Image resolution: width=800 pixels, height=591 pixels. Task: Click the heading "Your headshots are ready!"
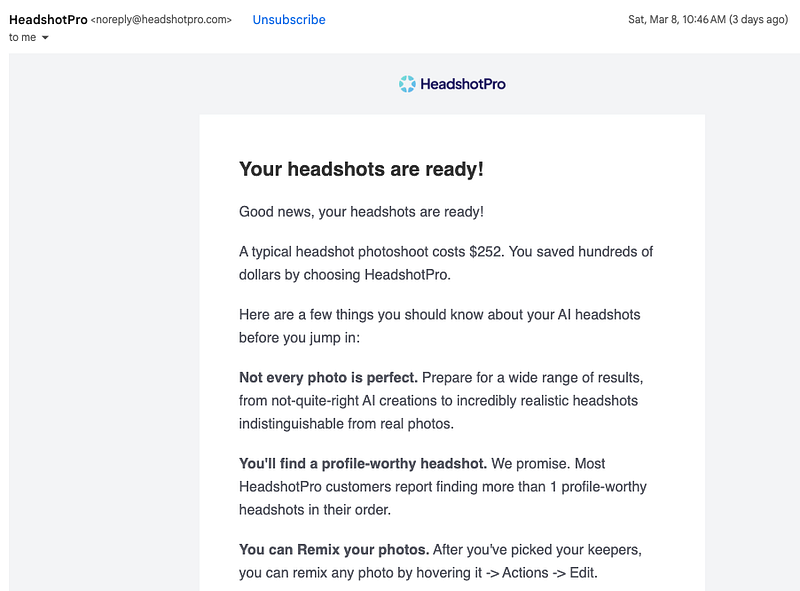pyautogui.click(x=361, y=169)
